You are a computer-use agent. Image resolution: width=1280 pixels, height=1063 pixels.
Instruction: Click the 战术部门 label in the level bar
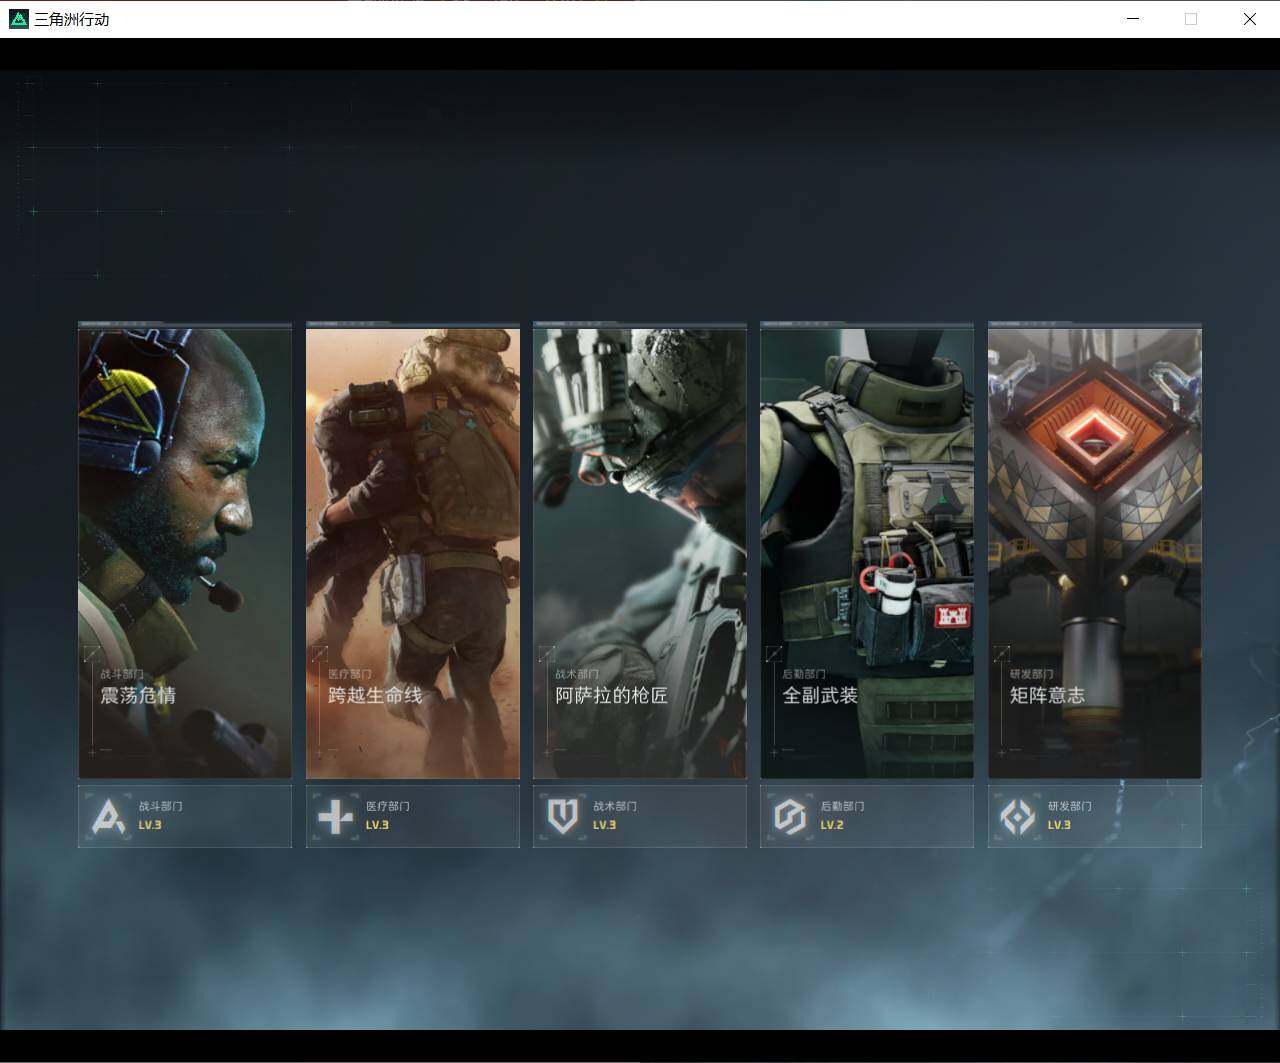[614, 806]
